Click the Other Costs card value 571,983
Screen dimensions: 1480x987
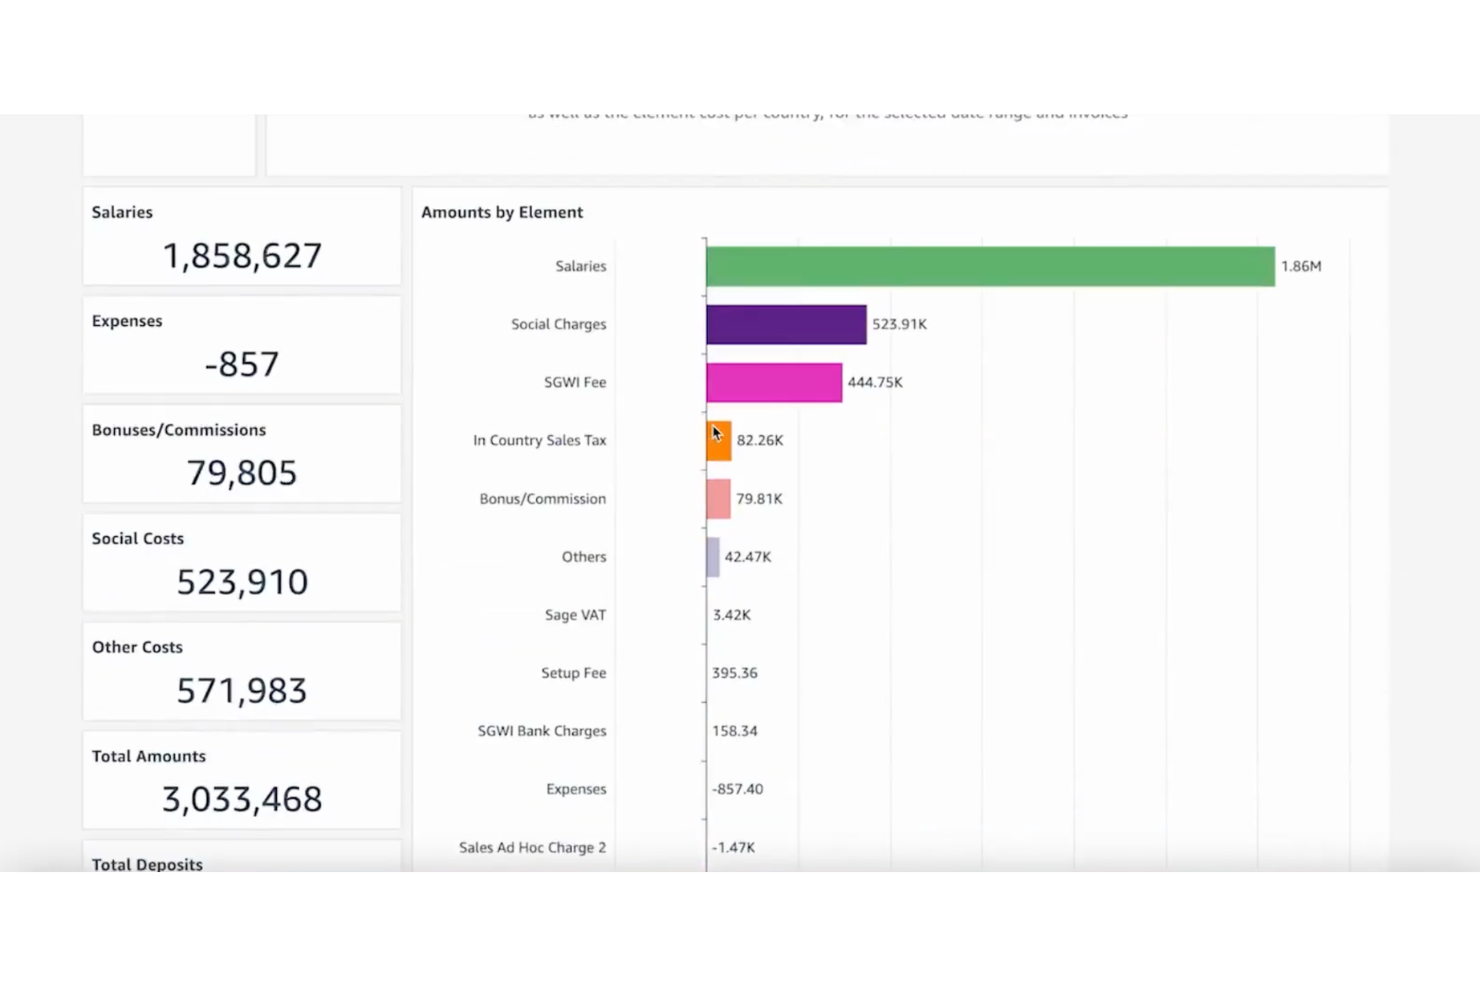242,691
